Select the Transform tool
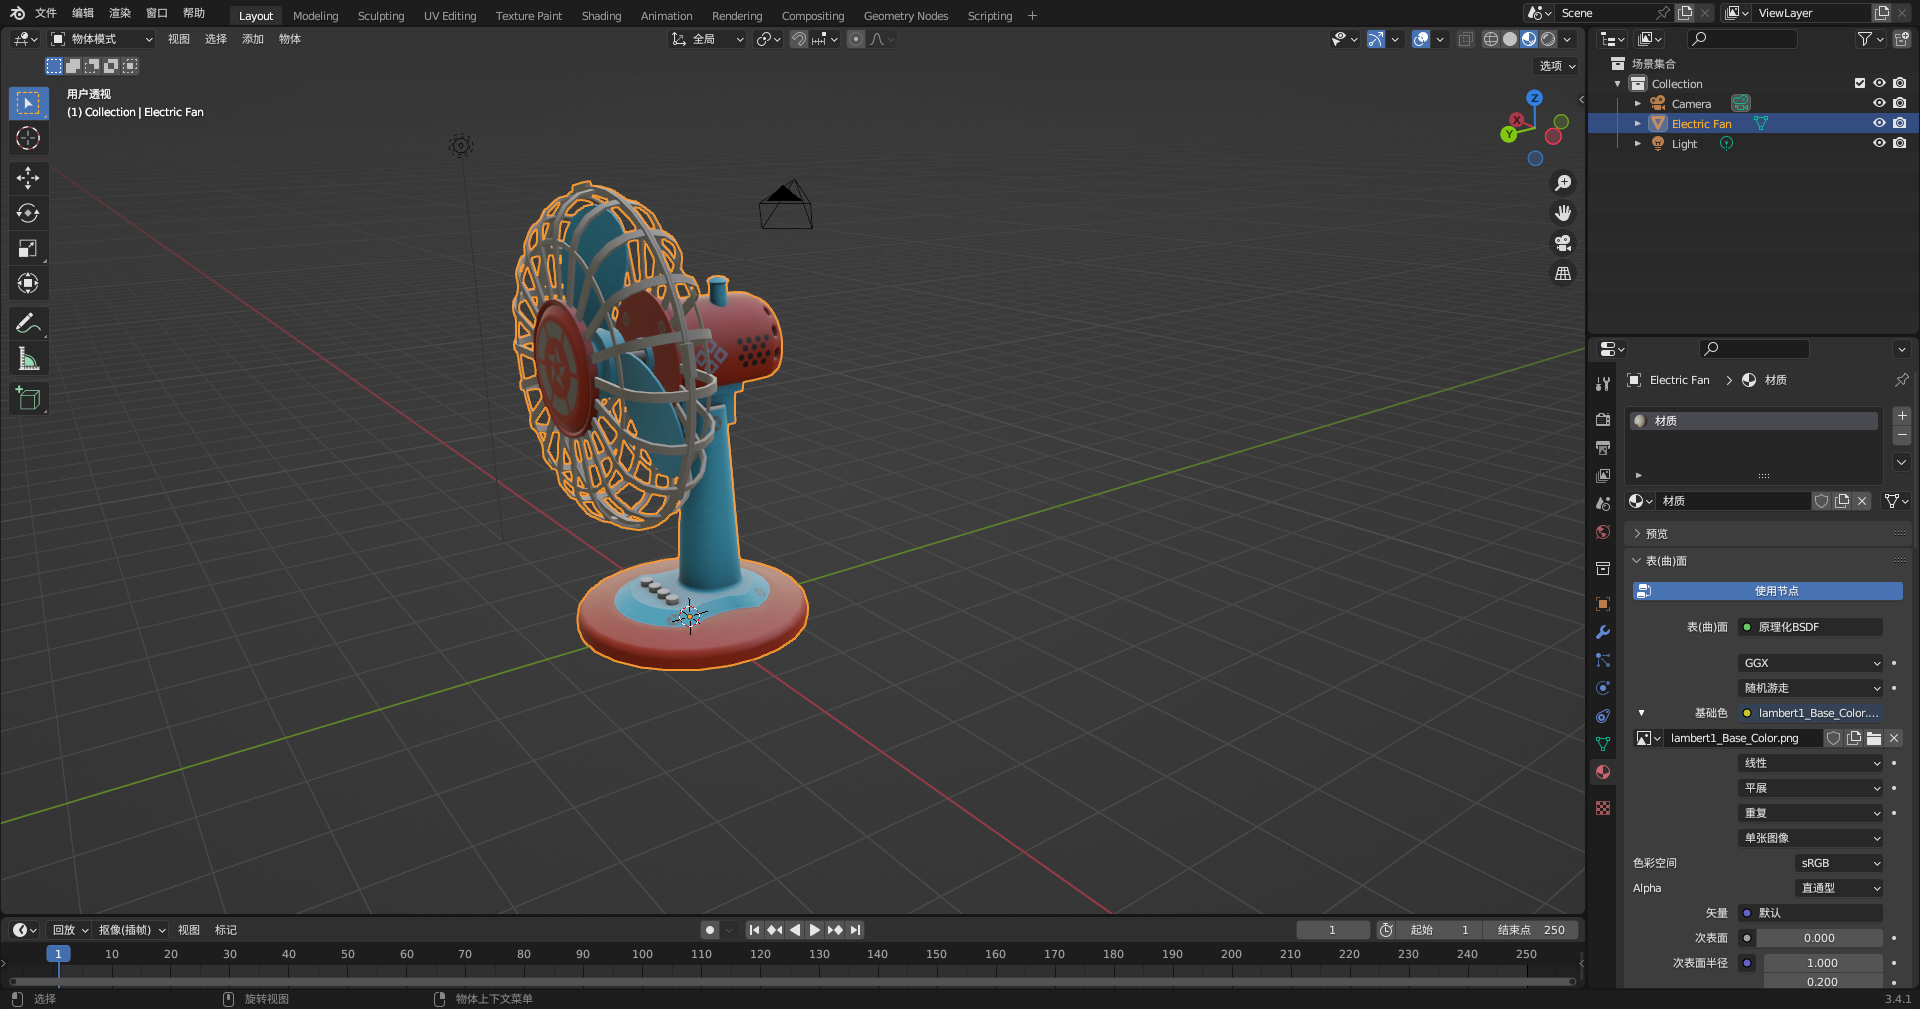1920x1009 pixels. coord(28,283)
